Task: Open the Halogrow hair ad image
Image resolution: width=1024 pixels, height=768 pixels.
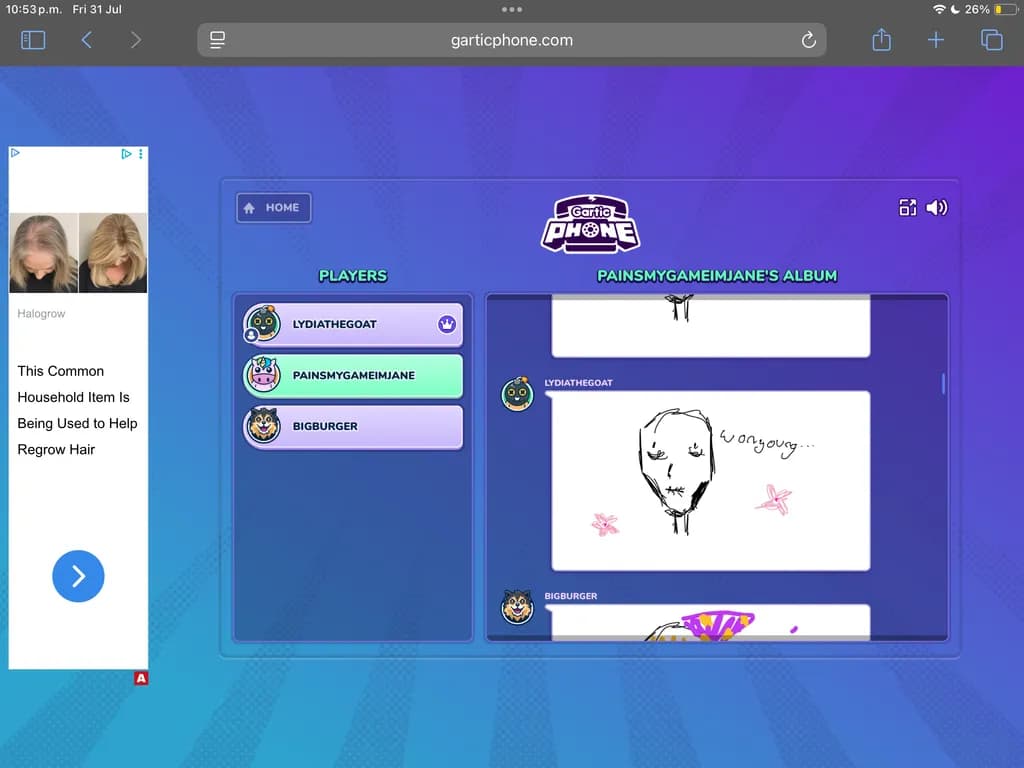Action: tap(78, 253)
